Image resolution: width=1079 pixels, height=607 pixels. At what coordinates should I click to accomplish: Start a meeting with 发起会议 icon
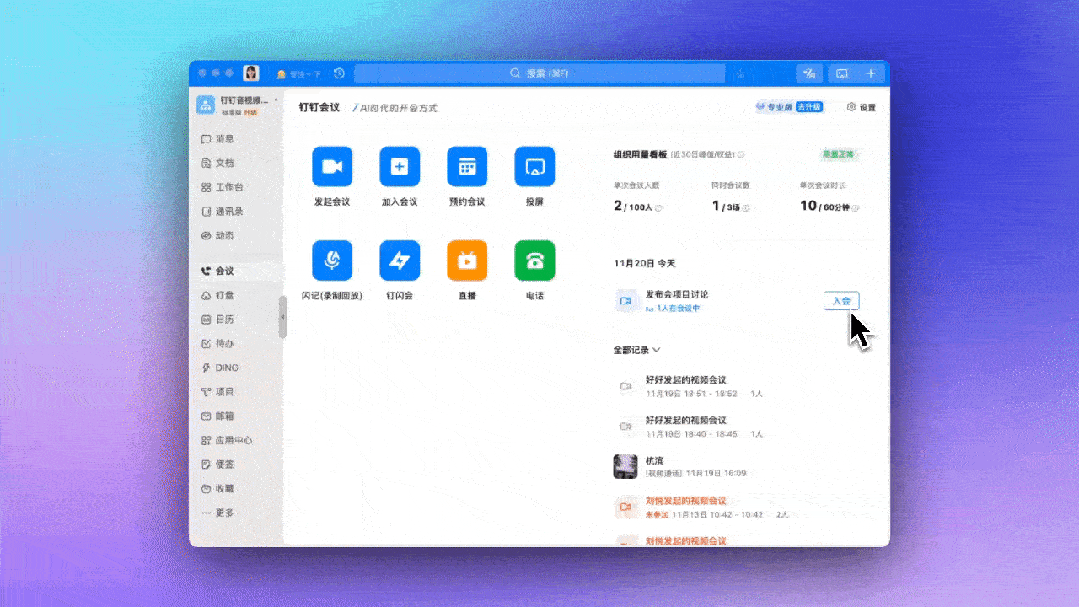(x=332, y=167)
